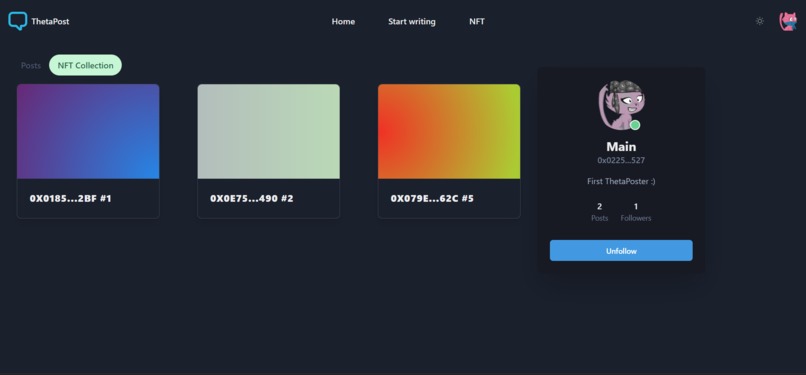Select the NFT Collection tab
Viewport: 806px width, 375px height.
coord(85,65)
